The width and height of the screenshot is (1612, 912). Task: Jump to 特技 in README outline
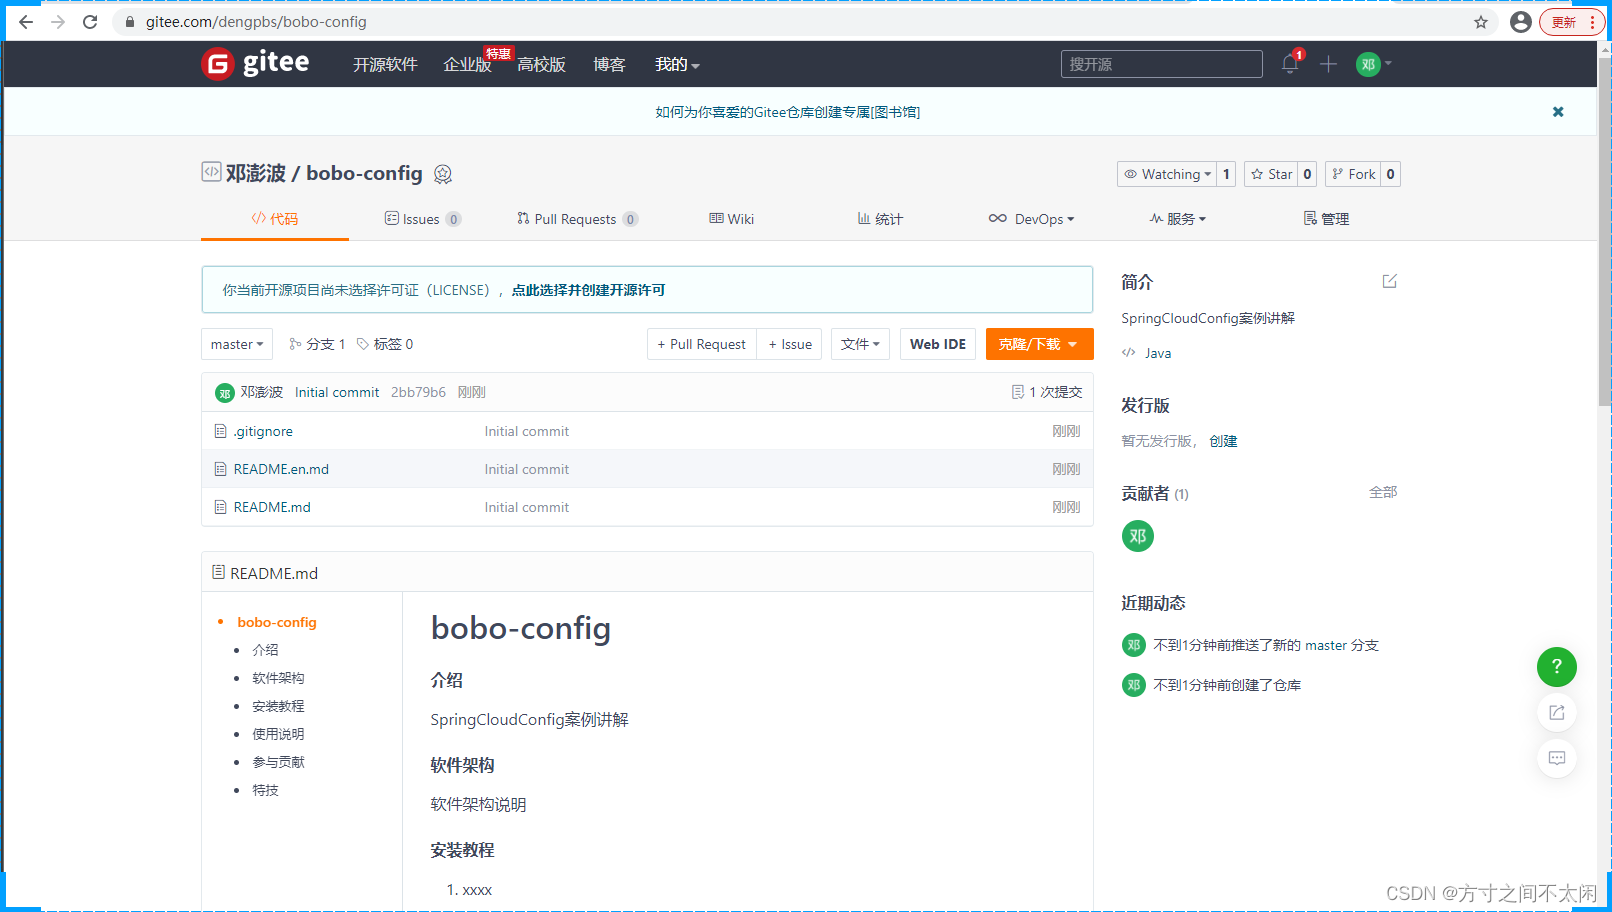tap(265, 790)
